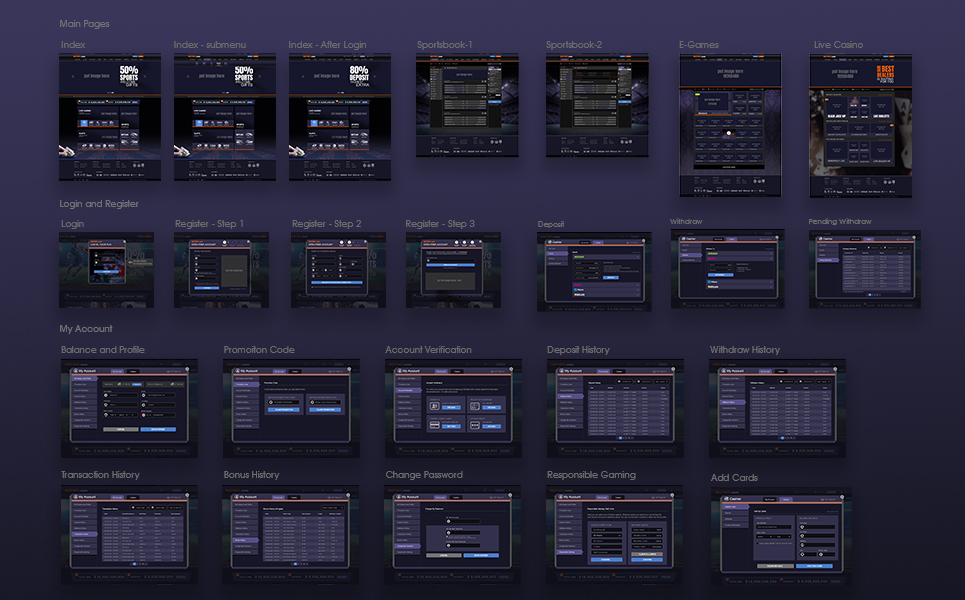Viewport: 965px width, 600px height.
Task: Open the Register - Step 2 mockup
Action: [x=339, y=269]
